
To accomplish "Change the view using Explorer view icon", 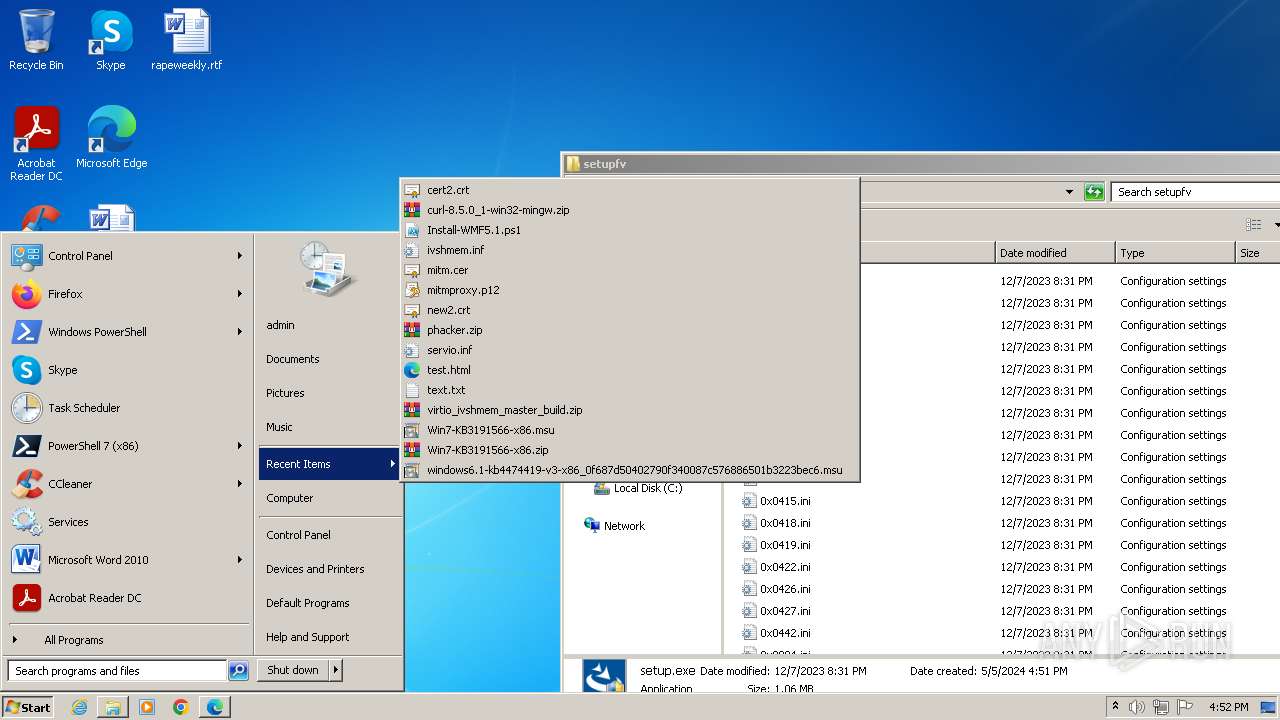I will click(x=1253, y=225).
